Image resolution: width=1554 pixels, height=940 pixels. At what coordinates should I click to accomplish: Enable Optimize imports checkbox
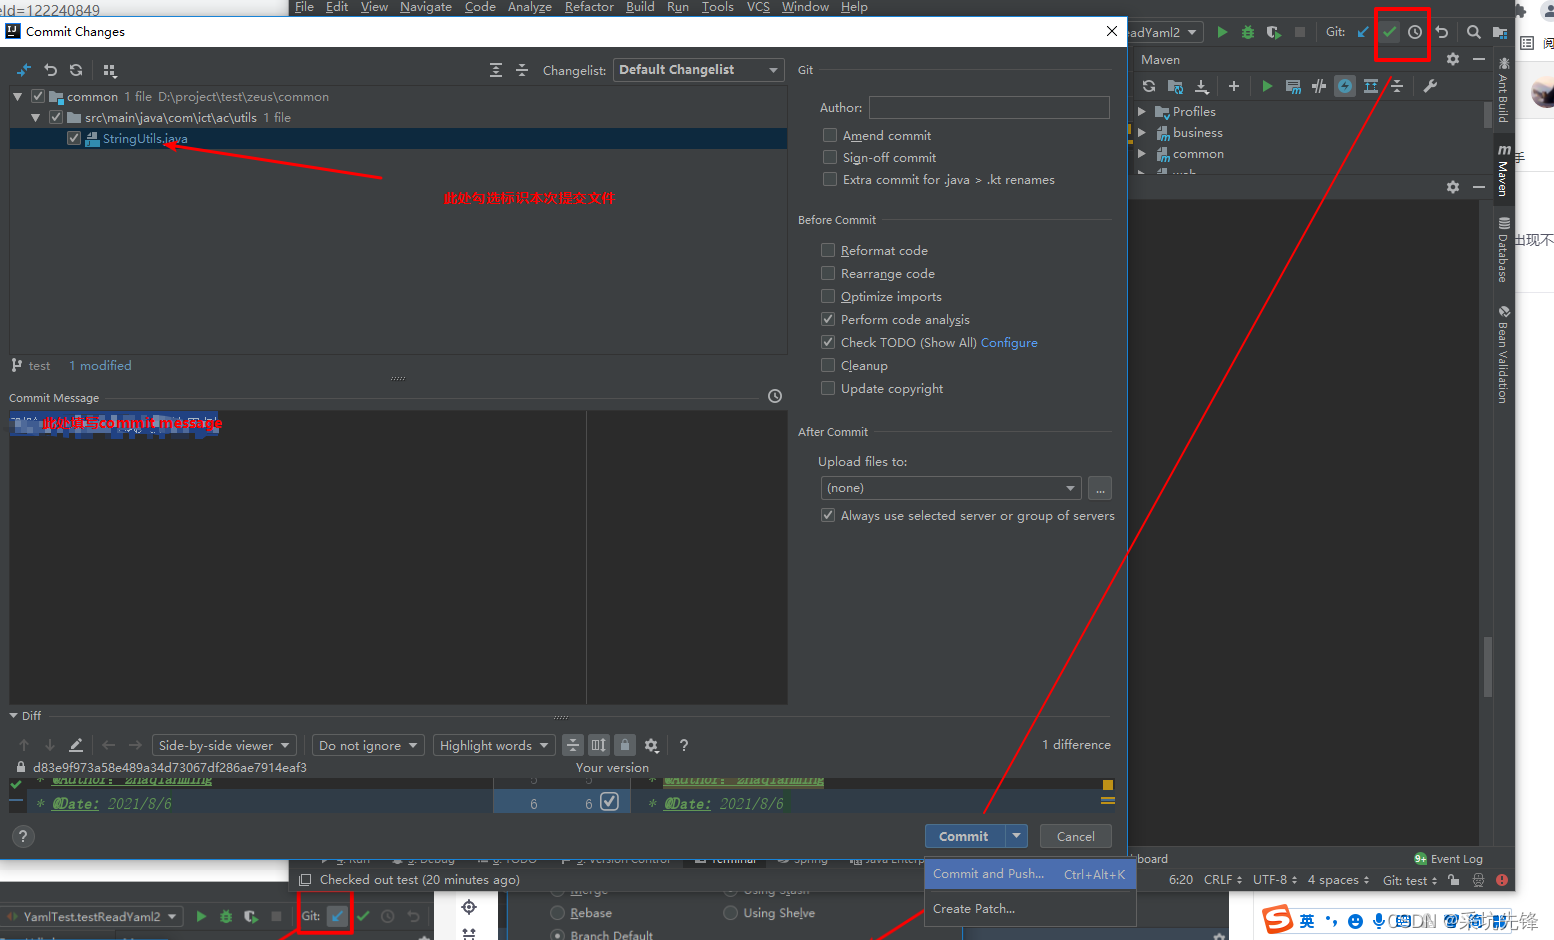coord(828,296)
